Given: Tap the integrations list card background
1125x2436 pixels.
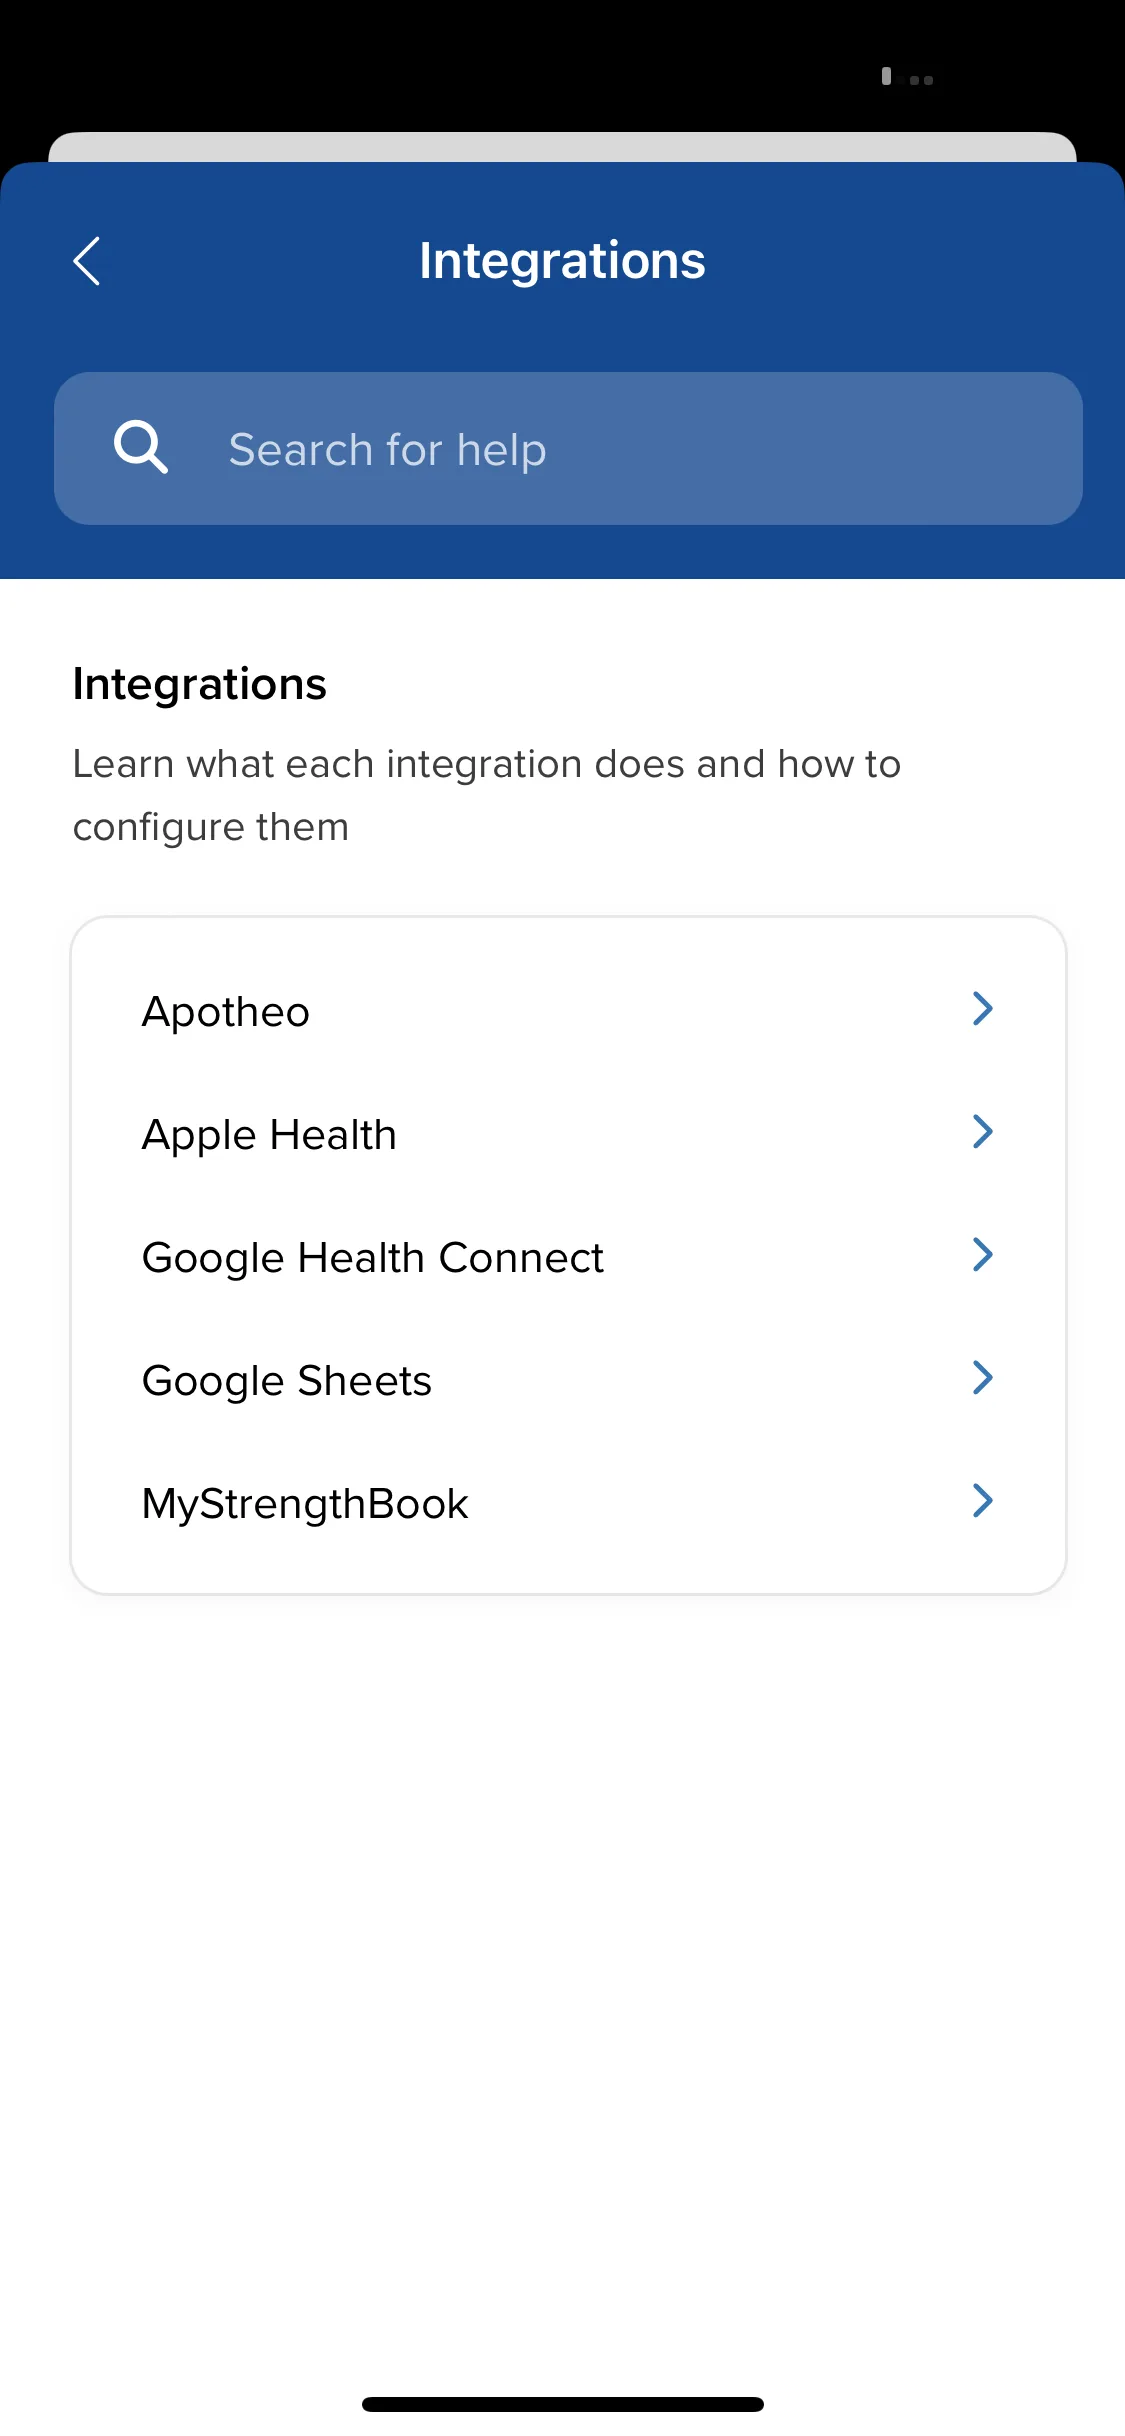Looking at the screenshot, I should 568,1256.
